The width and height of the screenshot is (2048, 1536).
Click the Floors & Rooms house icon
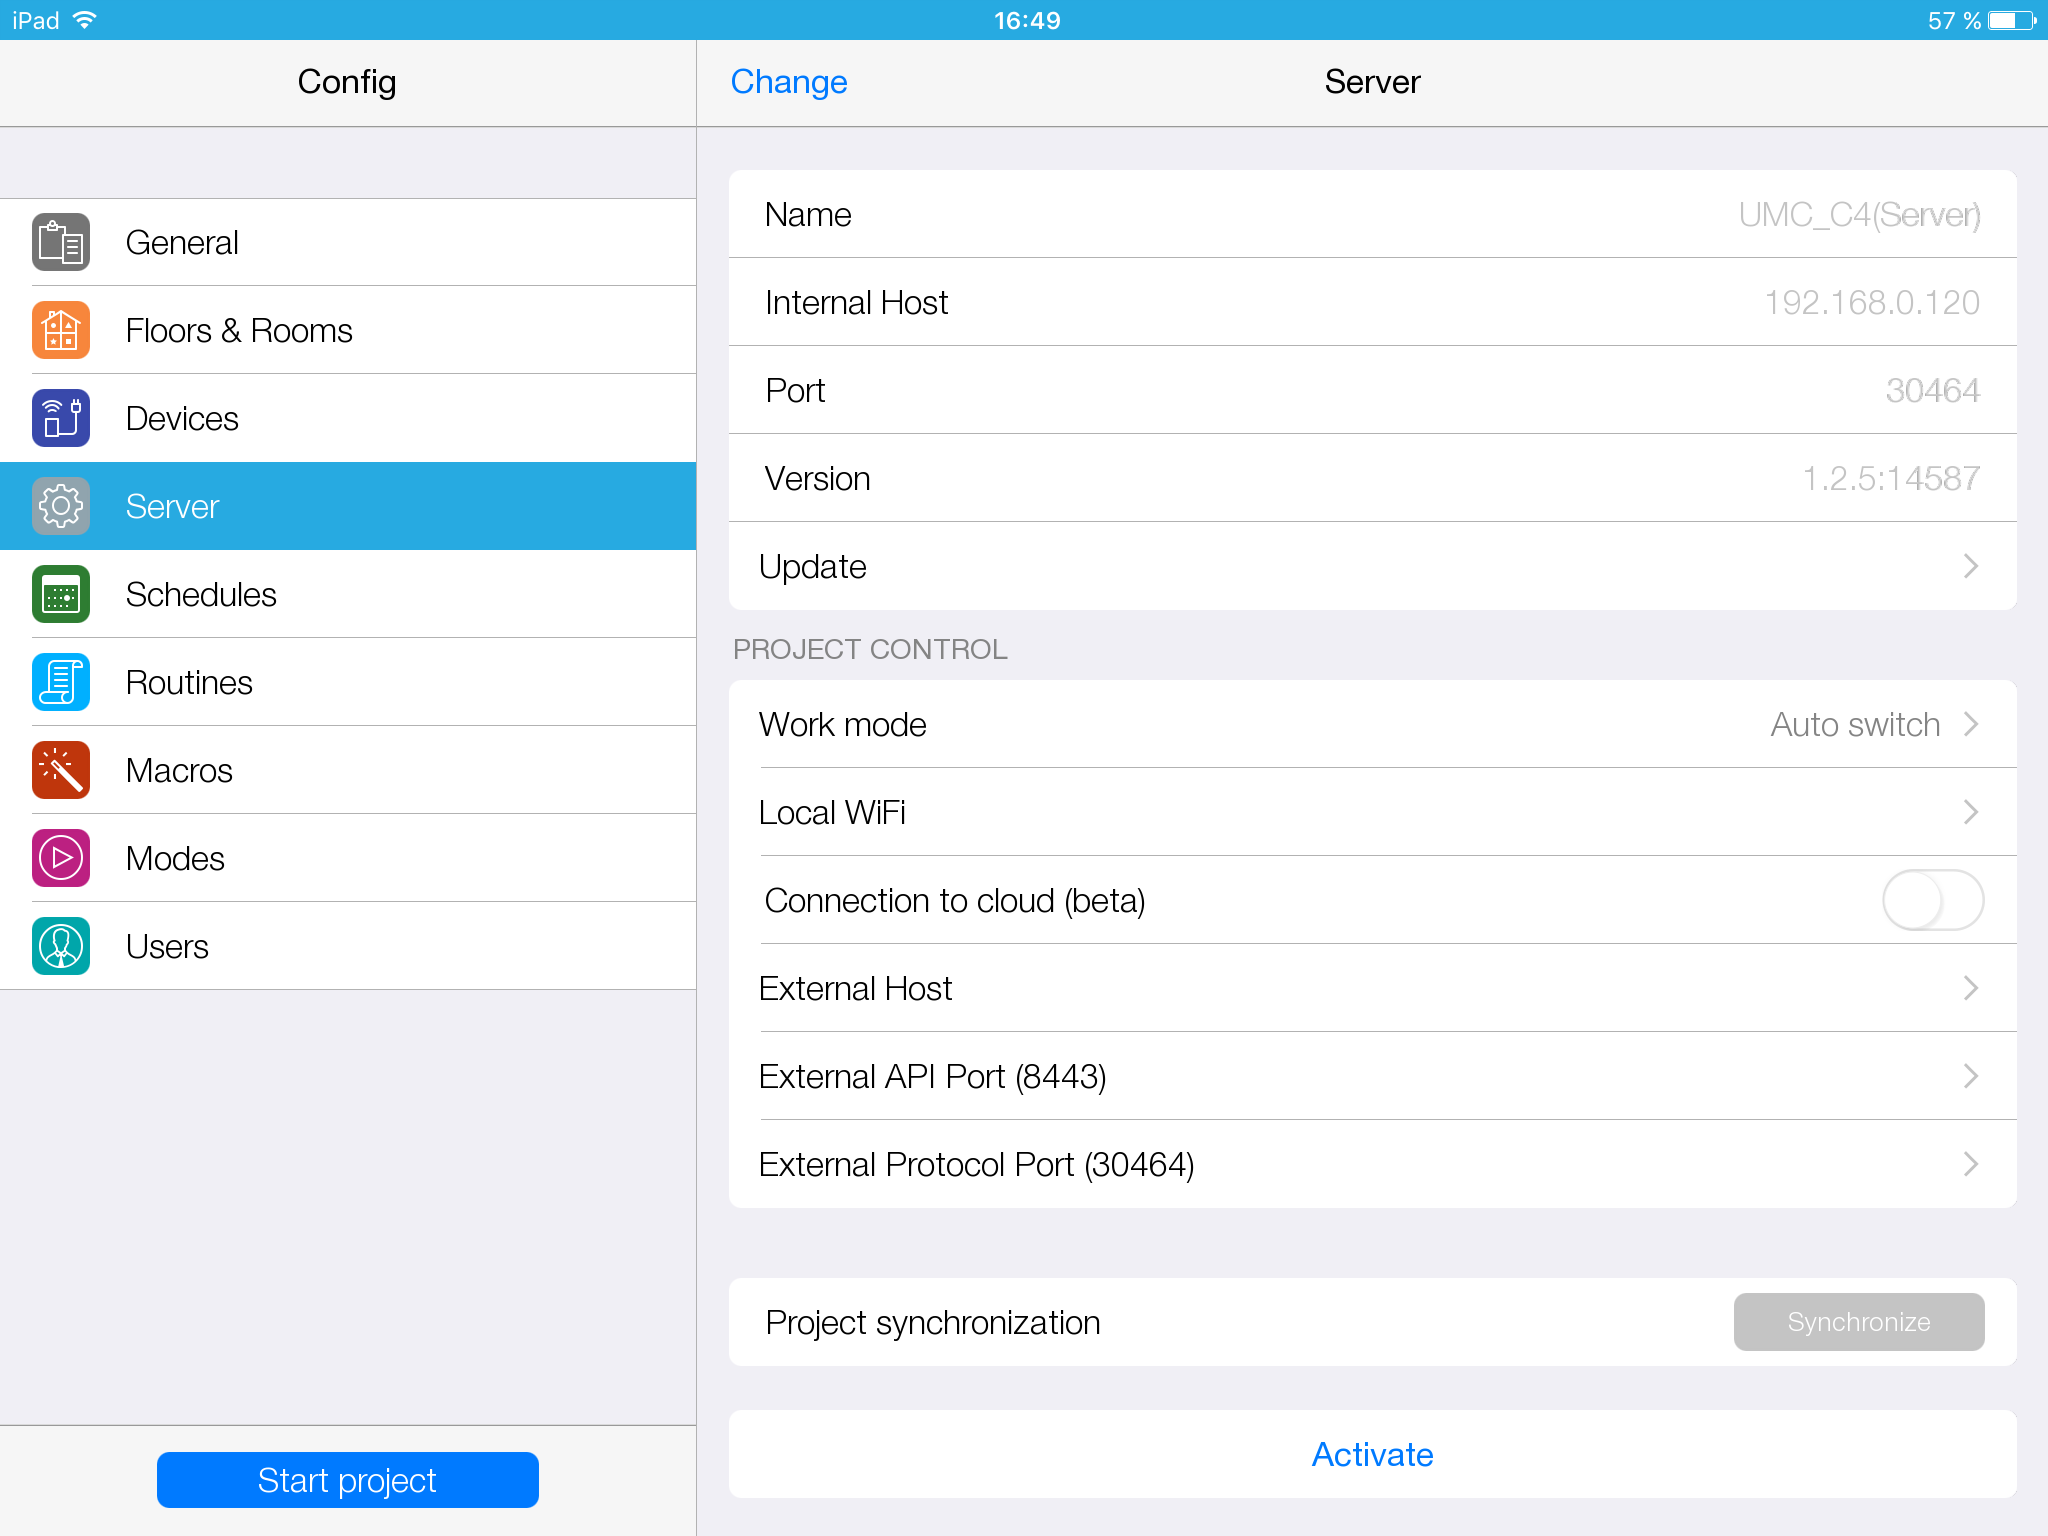(x=61, y=330)
